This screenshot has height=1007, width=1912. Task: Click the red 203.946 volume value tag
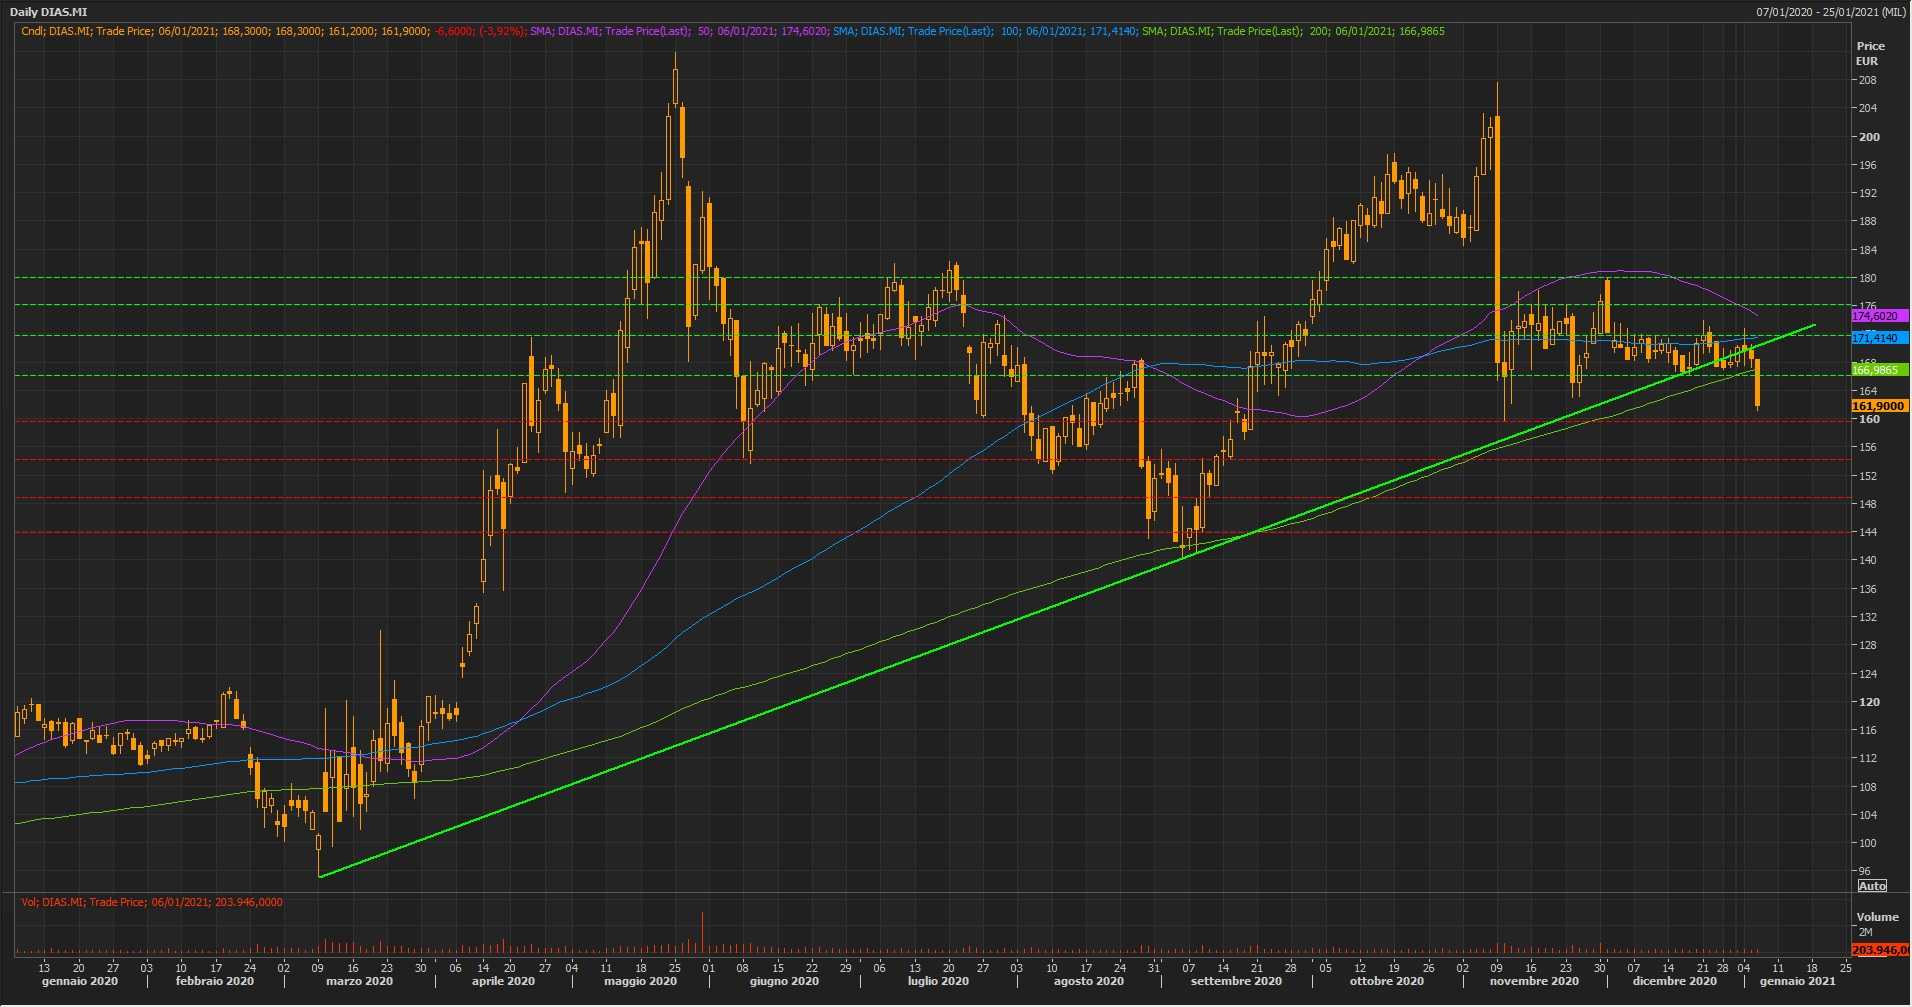pos(1879,949)
